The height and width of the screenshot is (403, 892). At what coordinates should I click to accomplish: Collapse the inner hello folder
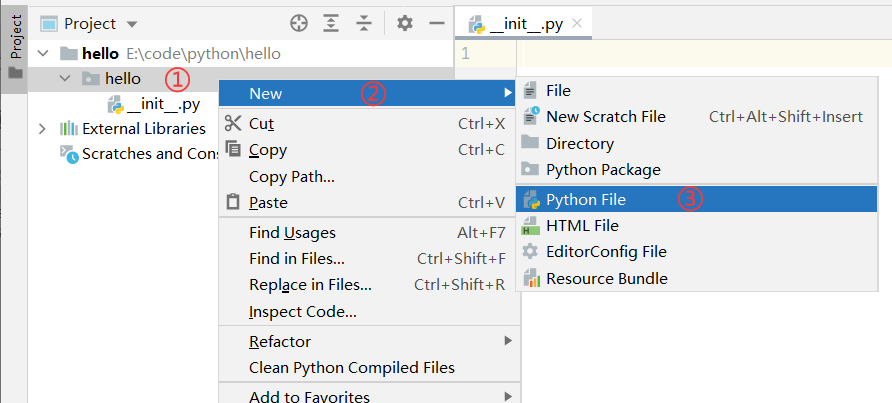pos(65,78)
